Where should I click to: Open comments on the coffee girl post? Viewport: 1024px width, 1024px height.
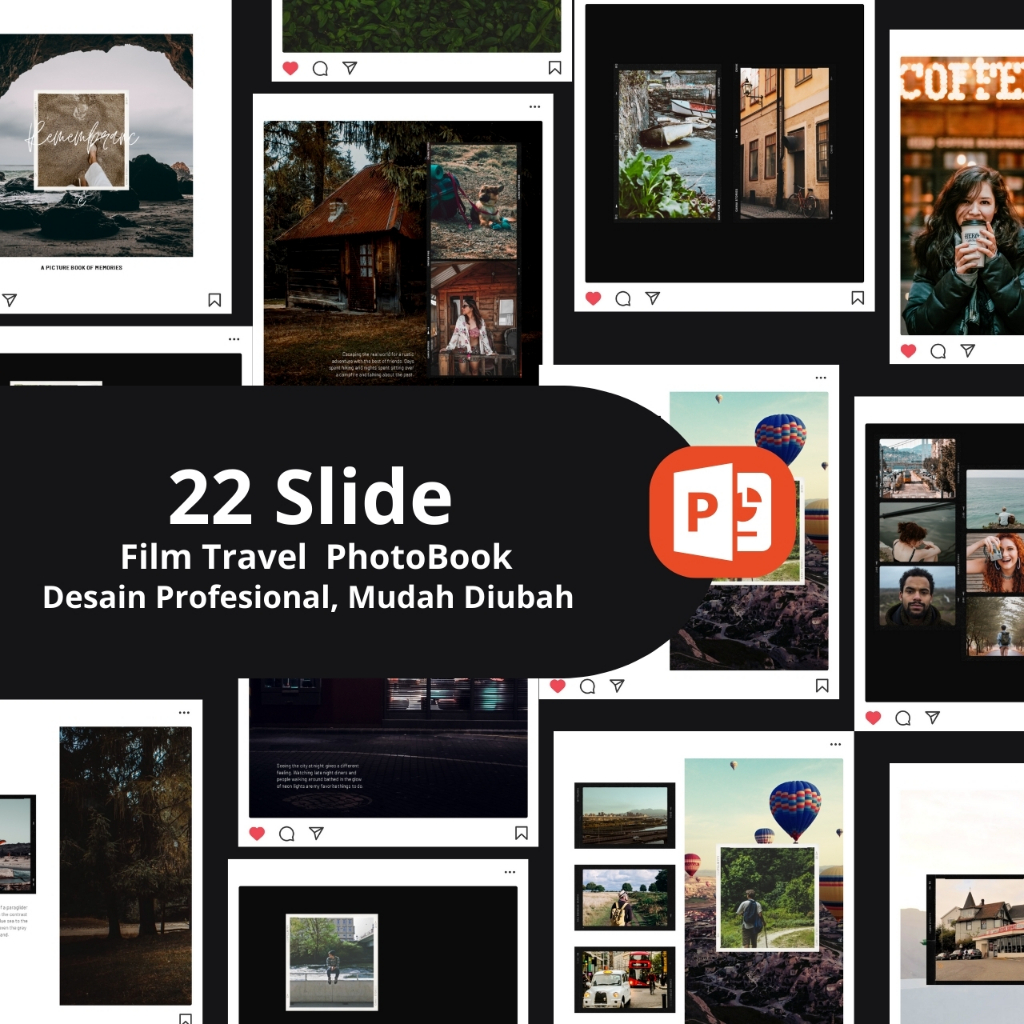click(x=938, y=351)
